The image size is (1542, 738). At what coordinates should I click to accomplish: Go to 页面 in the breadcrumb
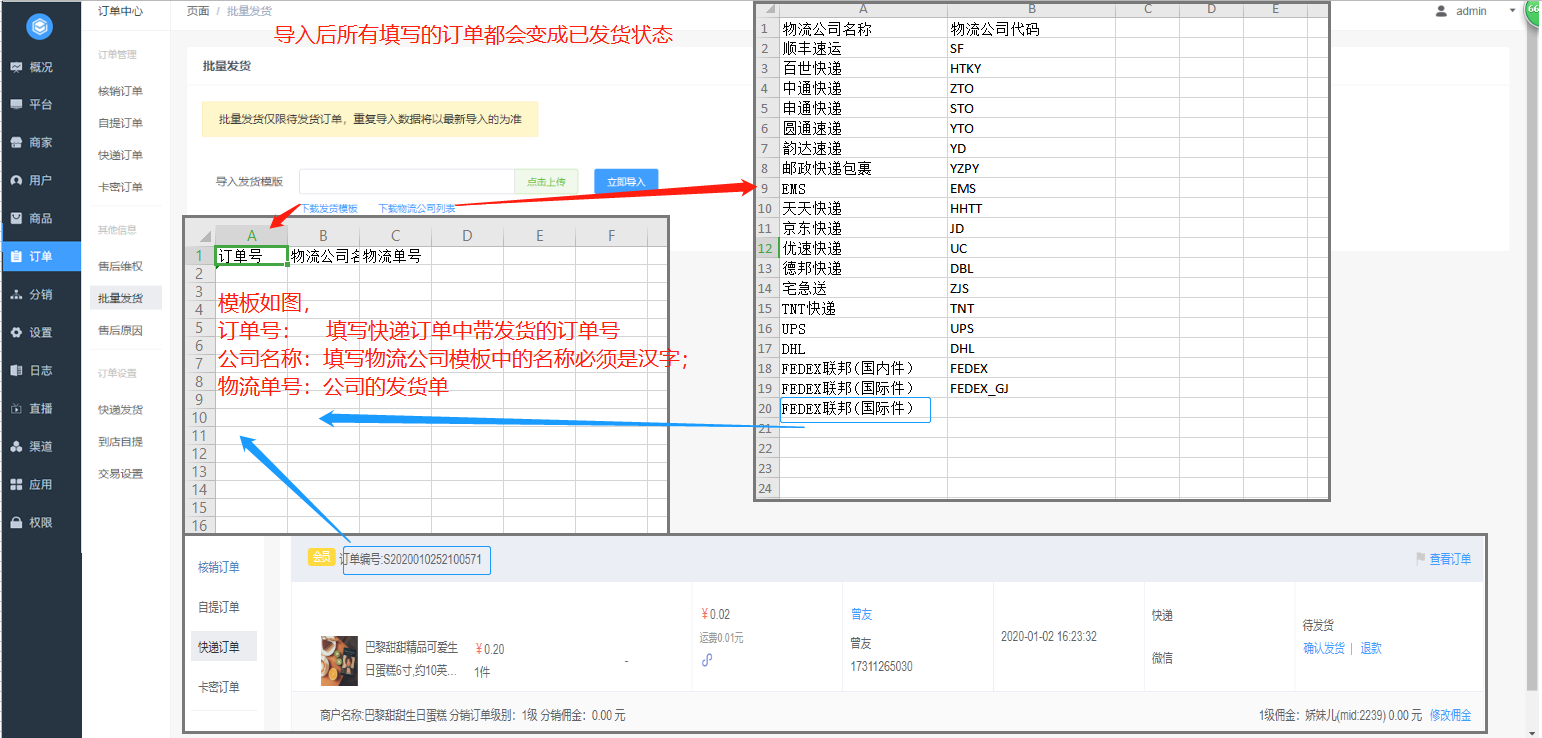tap(198, 10)
